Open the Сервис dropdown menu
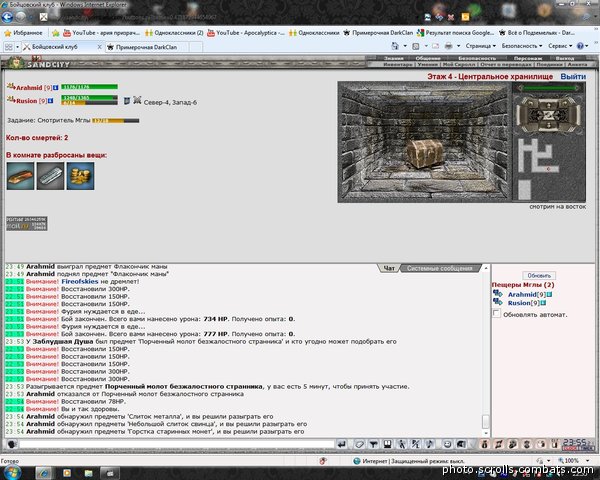The width and height of the screenshot is (600, 480). [560, 46]
